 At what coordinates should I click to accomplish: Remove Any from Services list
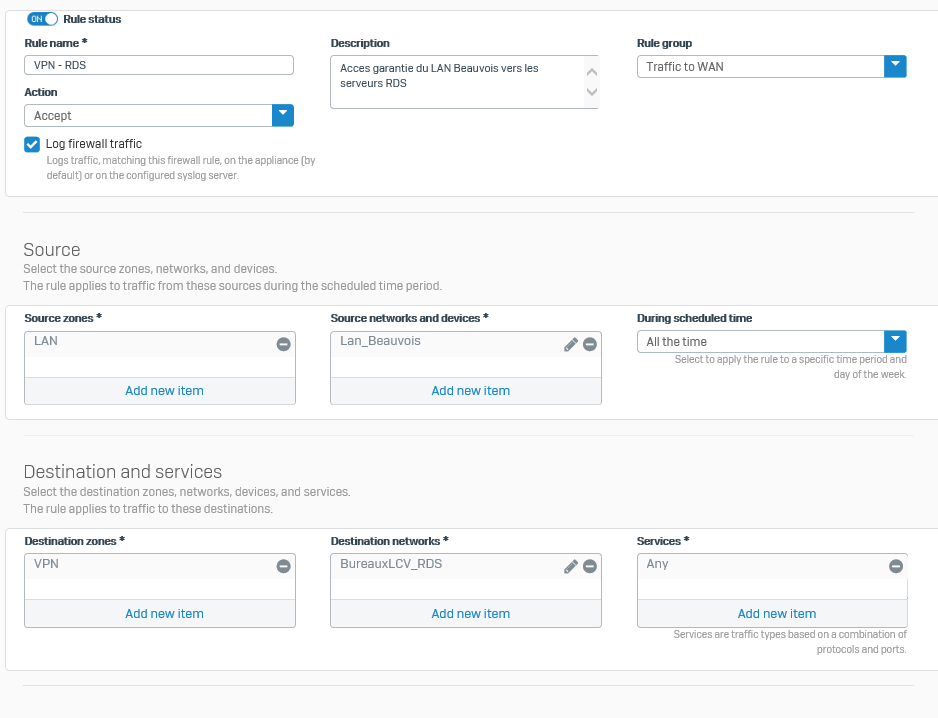[896, 566]
